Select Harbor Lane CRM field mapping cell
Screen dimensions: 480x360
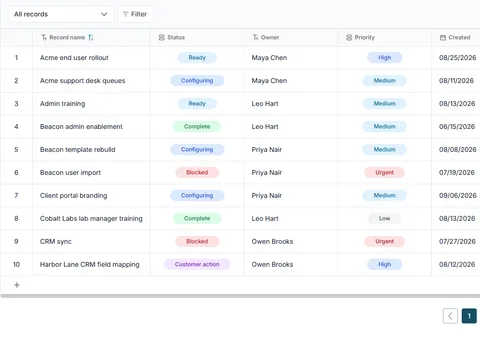pos(91,265)
